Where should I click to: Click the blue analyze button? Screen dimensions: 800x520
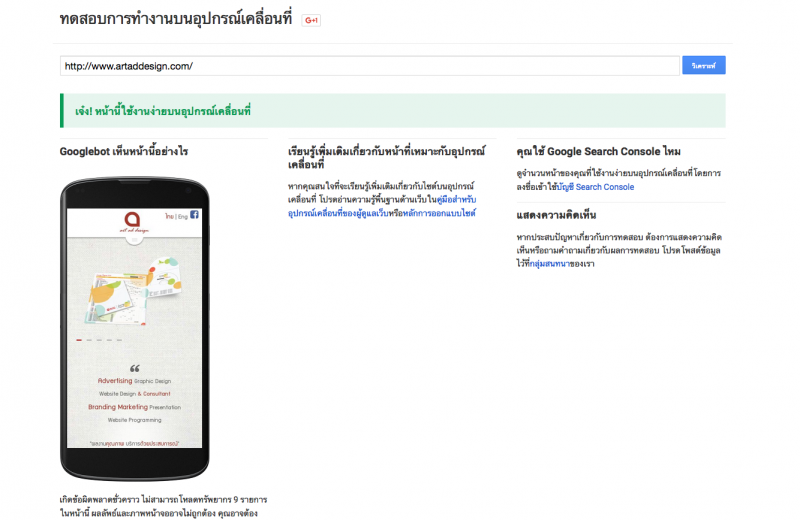[x=704, y=65]
